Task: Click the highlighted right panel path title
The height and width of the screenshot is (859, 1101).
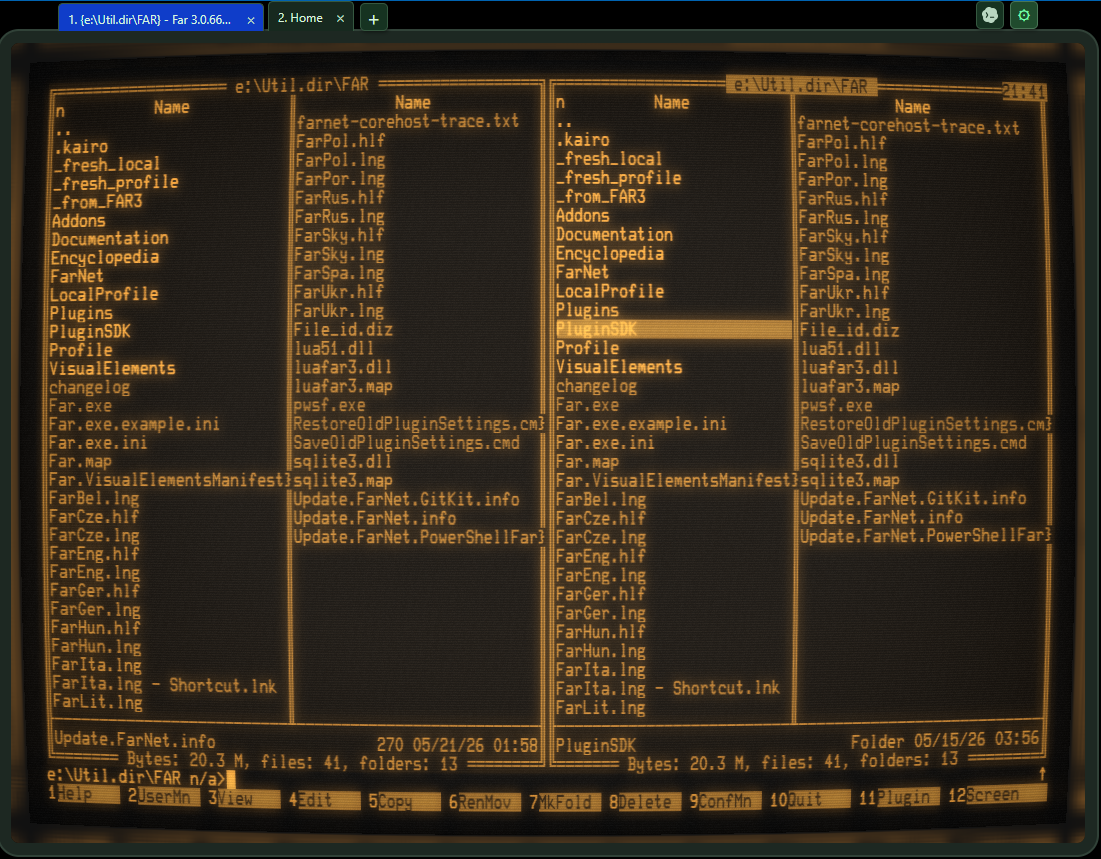Action: tap(801, 86)
